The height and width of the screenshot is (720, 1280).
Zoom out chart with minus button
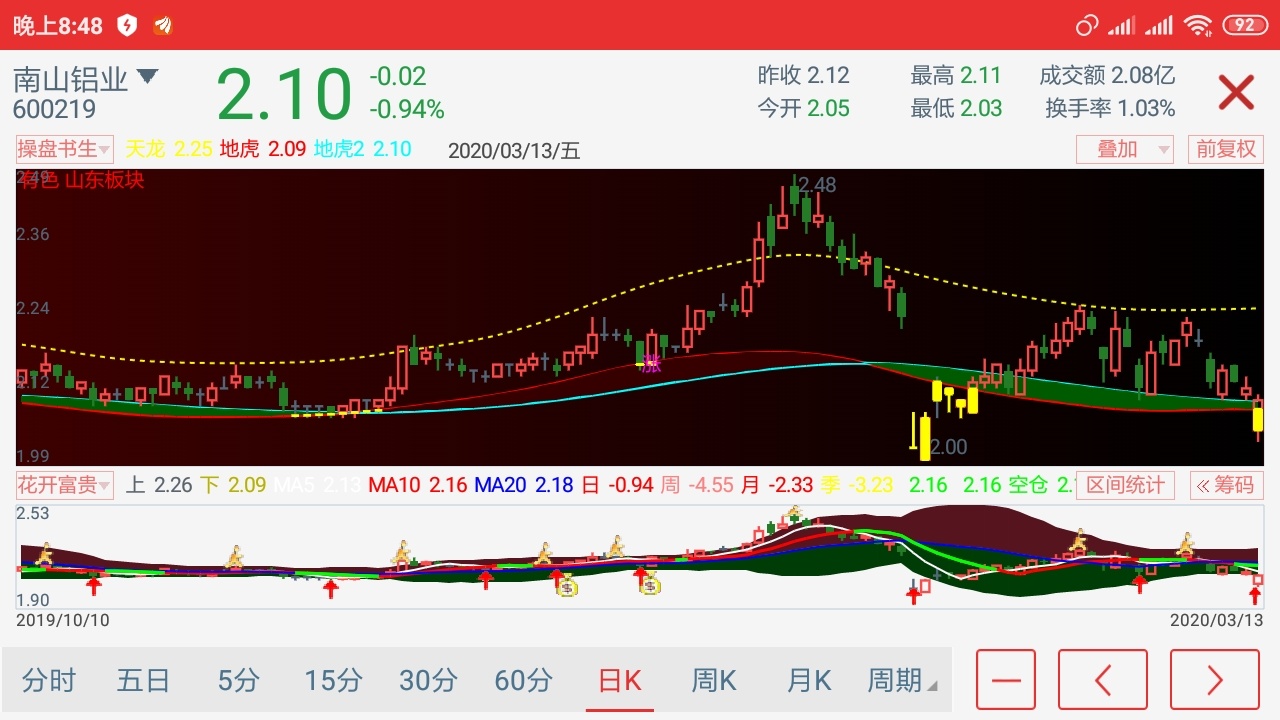1006,680
